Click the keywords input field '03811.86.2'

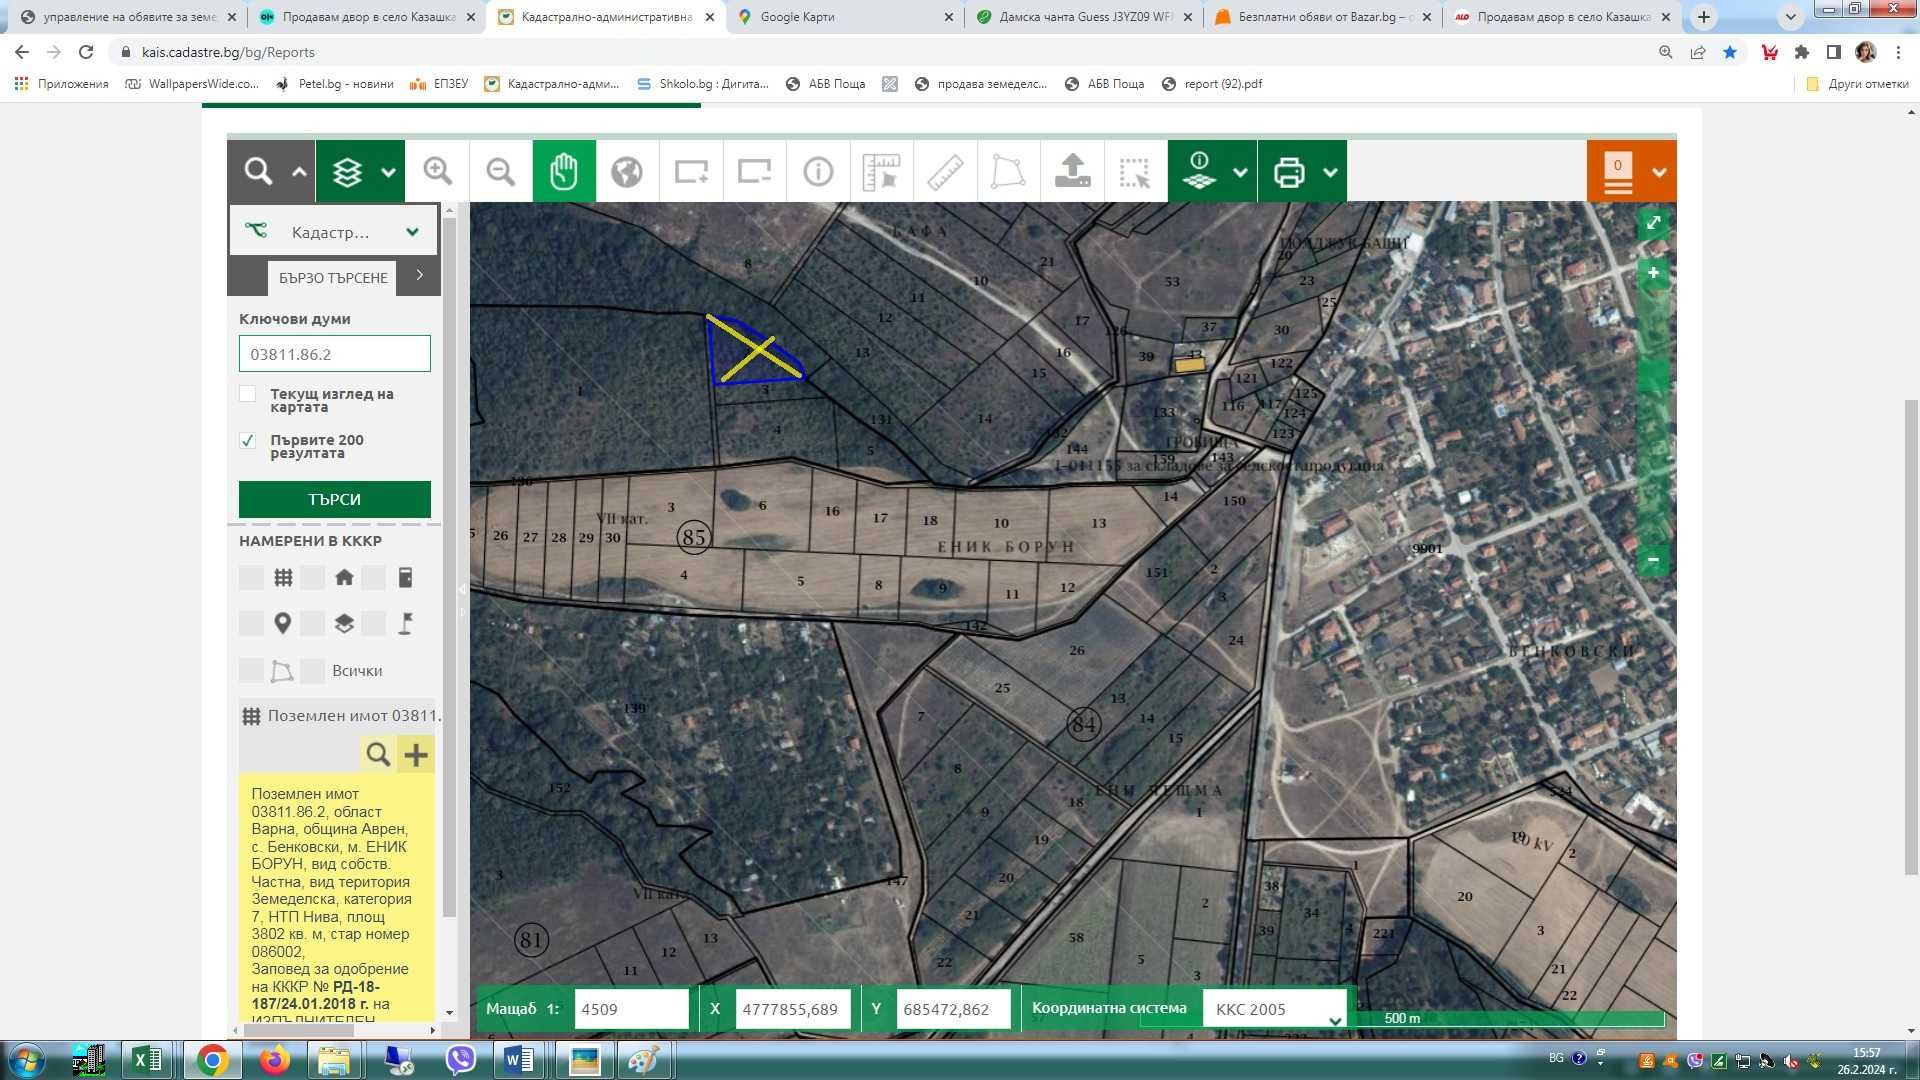coord(335,354)
